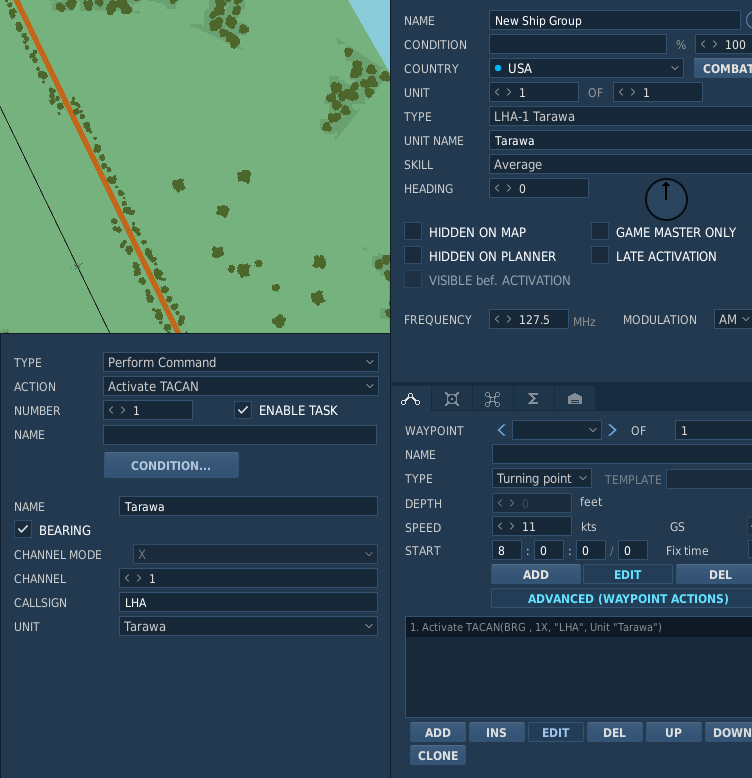
Task: Expand the Perform Command type dropdown
Action: tap(241, 362)
